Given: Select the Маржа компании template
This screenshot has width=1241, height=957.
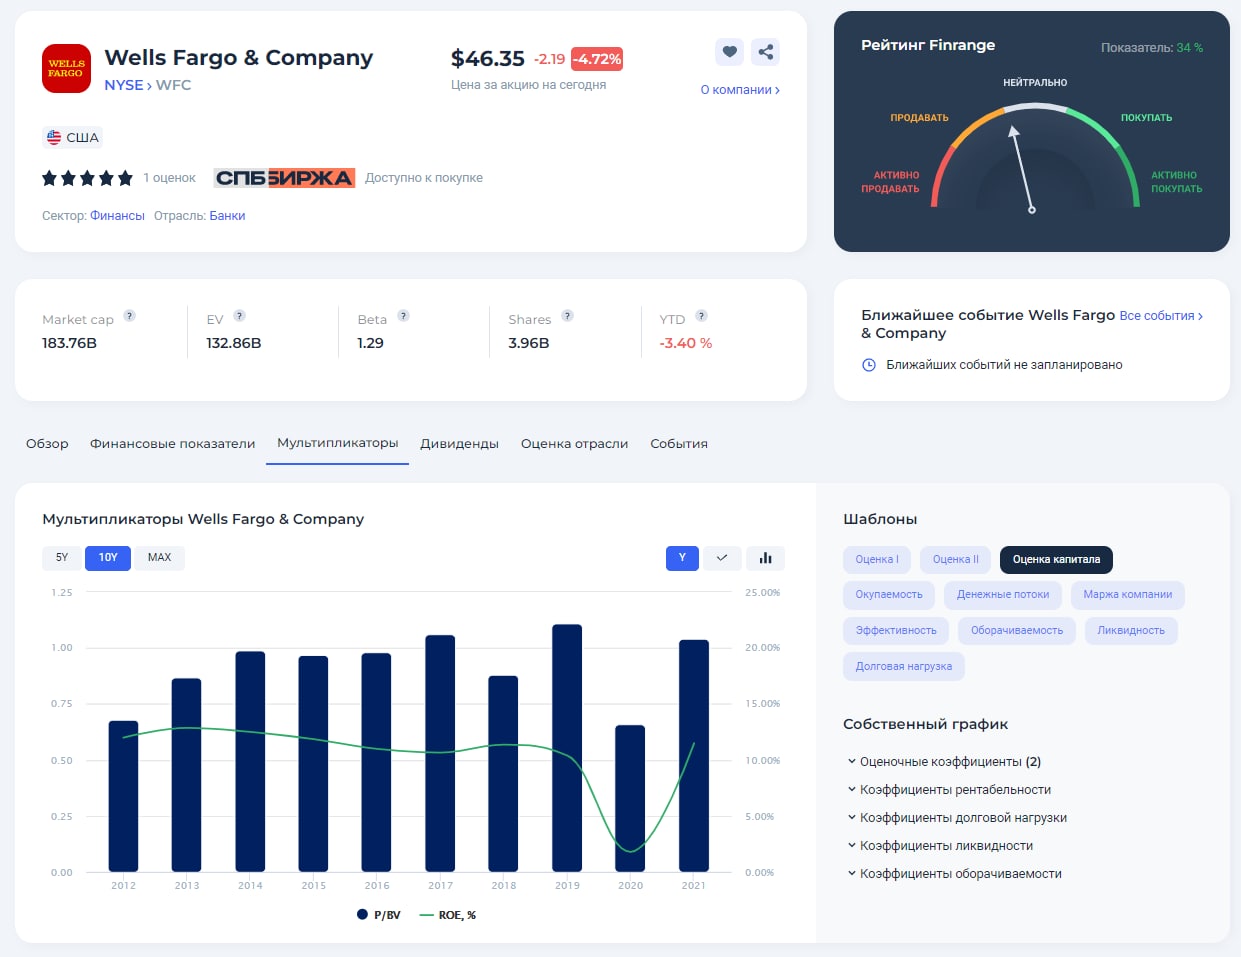Looking at the screenshot, I should [1128, 595].
